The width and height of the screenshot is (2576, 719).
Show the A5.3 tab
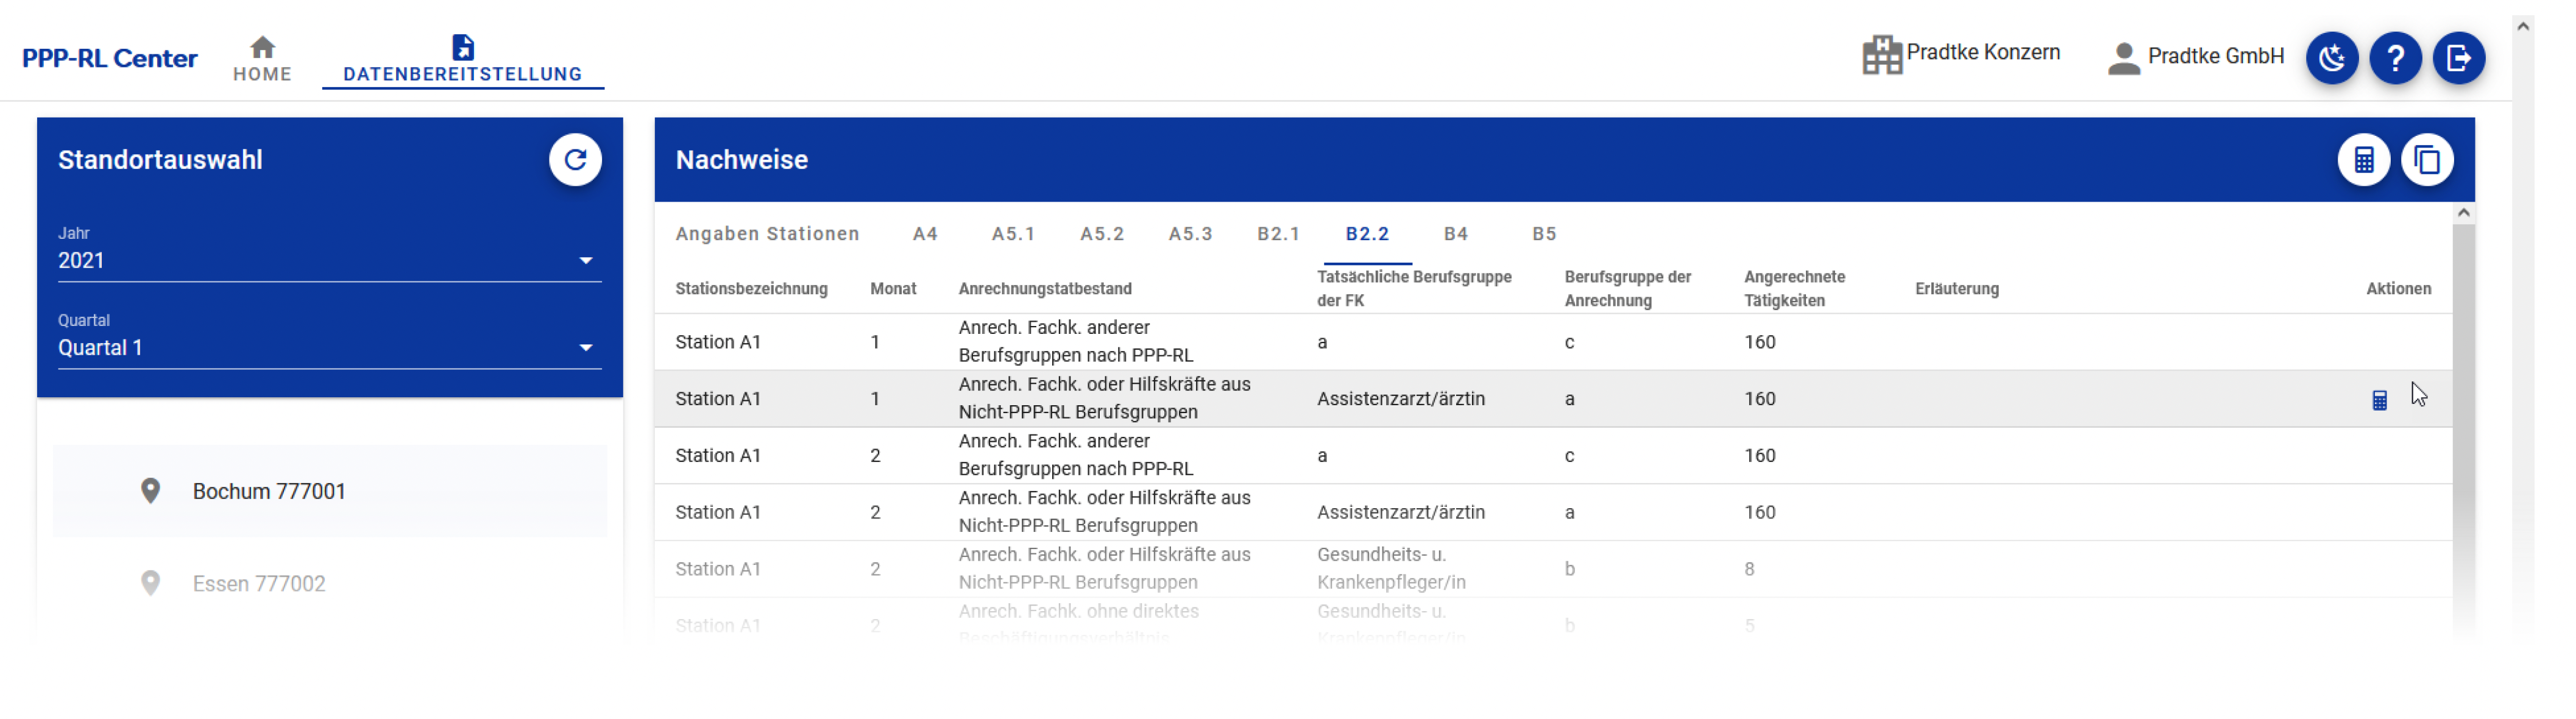pyautogui.click(x=1189, y=234)
